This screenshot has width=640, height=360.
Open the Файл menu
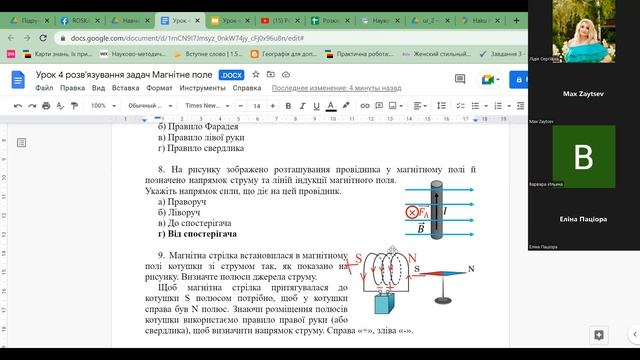pos(44,88)
